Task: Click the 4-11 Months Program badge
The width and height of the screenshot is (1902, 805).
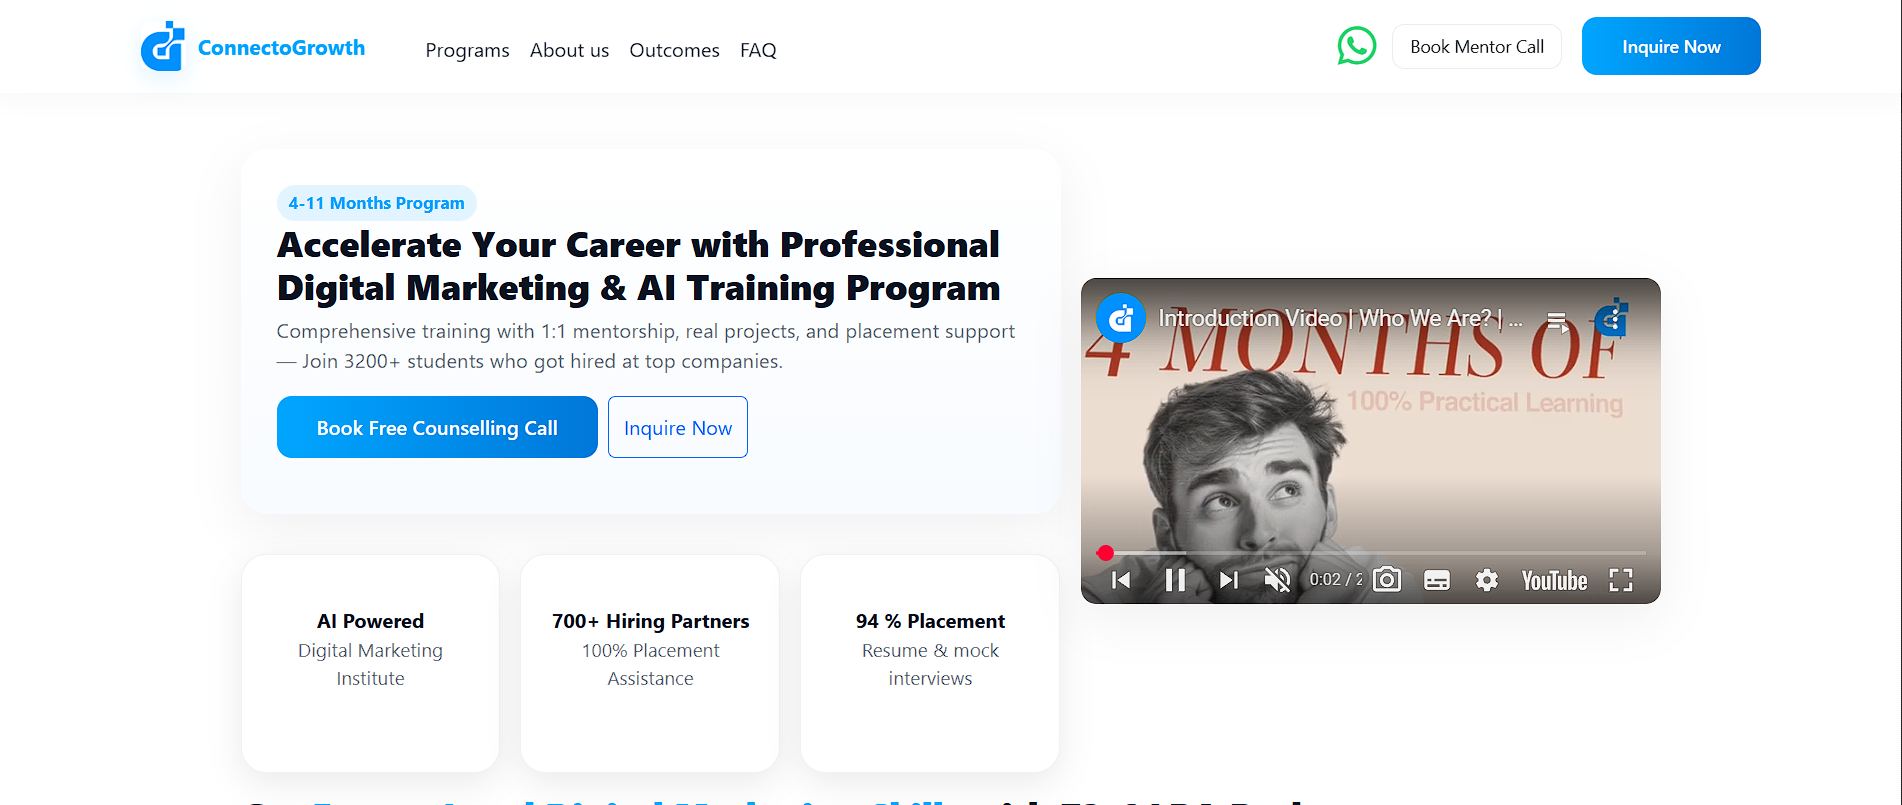Action: pyautogui.click(x=377, y=203)
